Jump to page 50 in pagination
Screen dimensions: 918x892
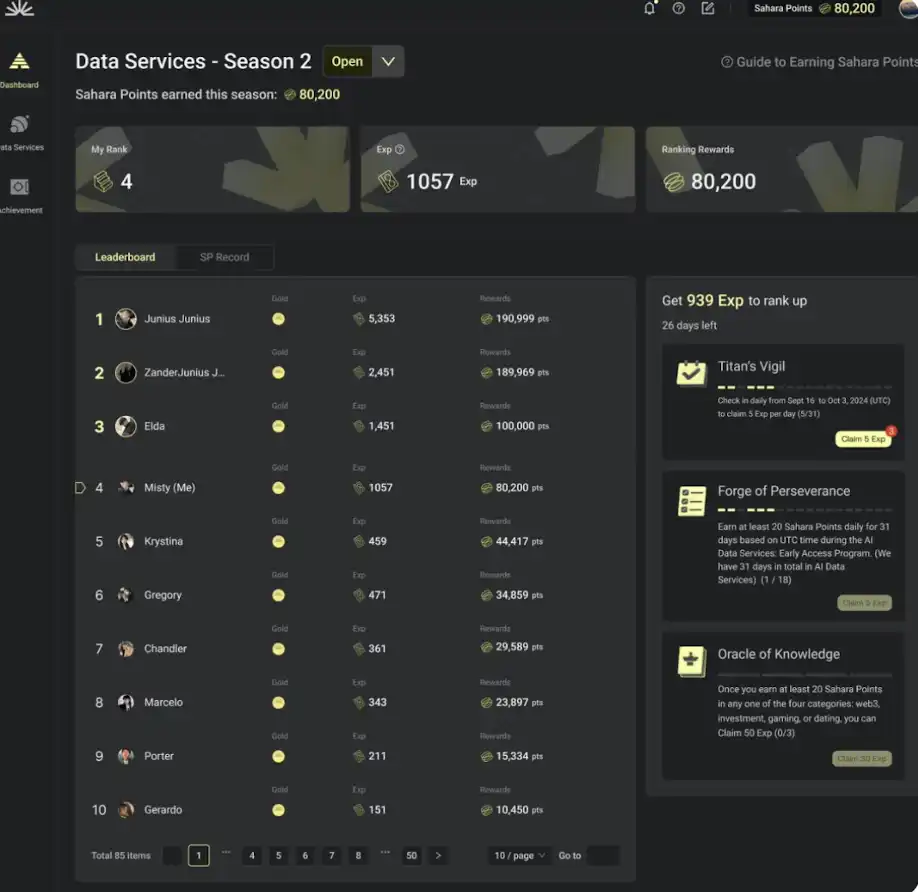(411, 856)
